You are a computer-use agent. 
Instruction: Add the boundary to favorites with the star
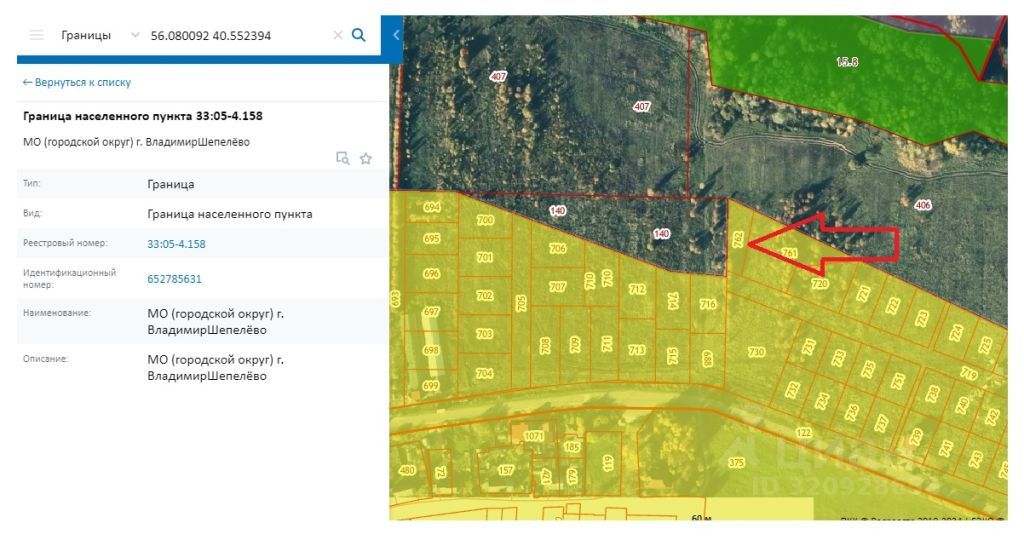tap(366, 158)
